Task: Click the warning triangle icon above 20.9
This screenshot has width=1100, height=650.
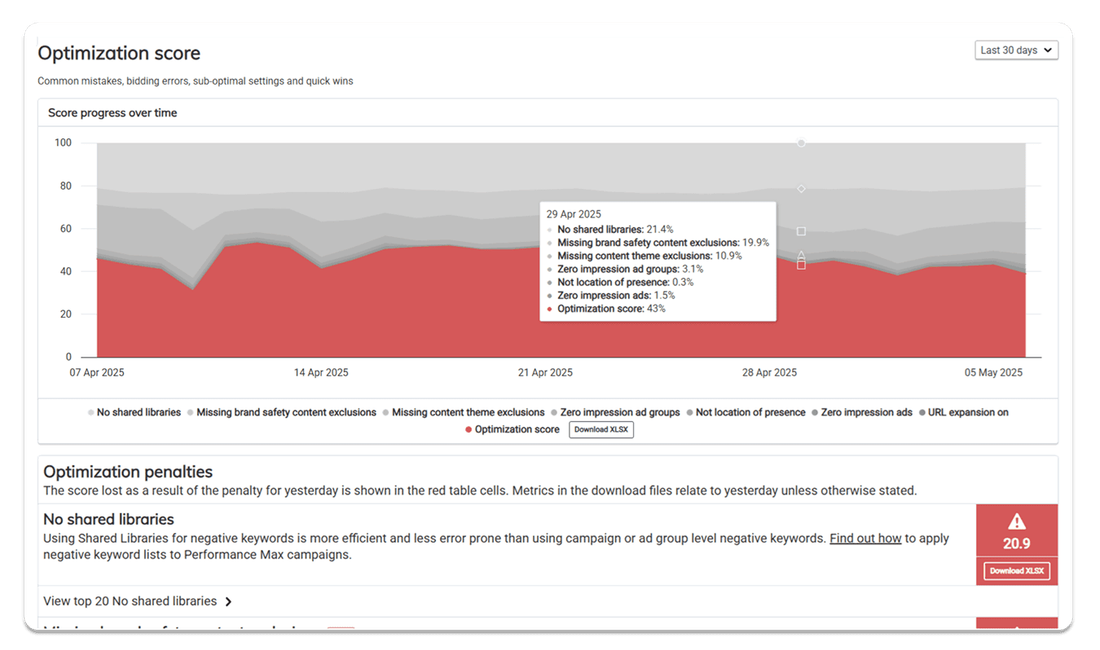Action: pos(1017,522)
